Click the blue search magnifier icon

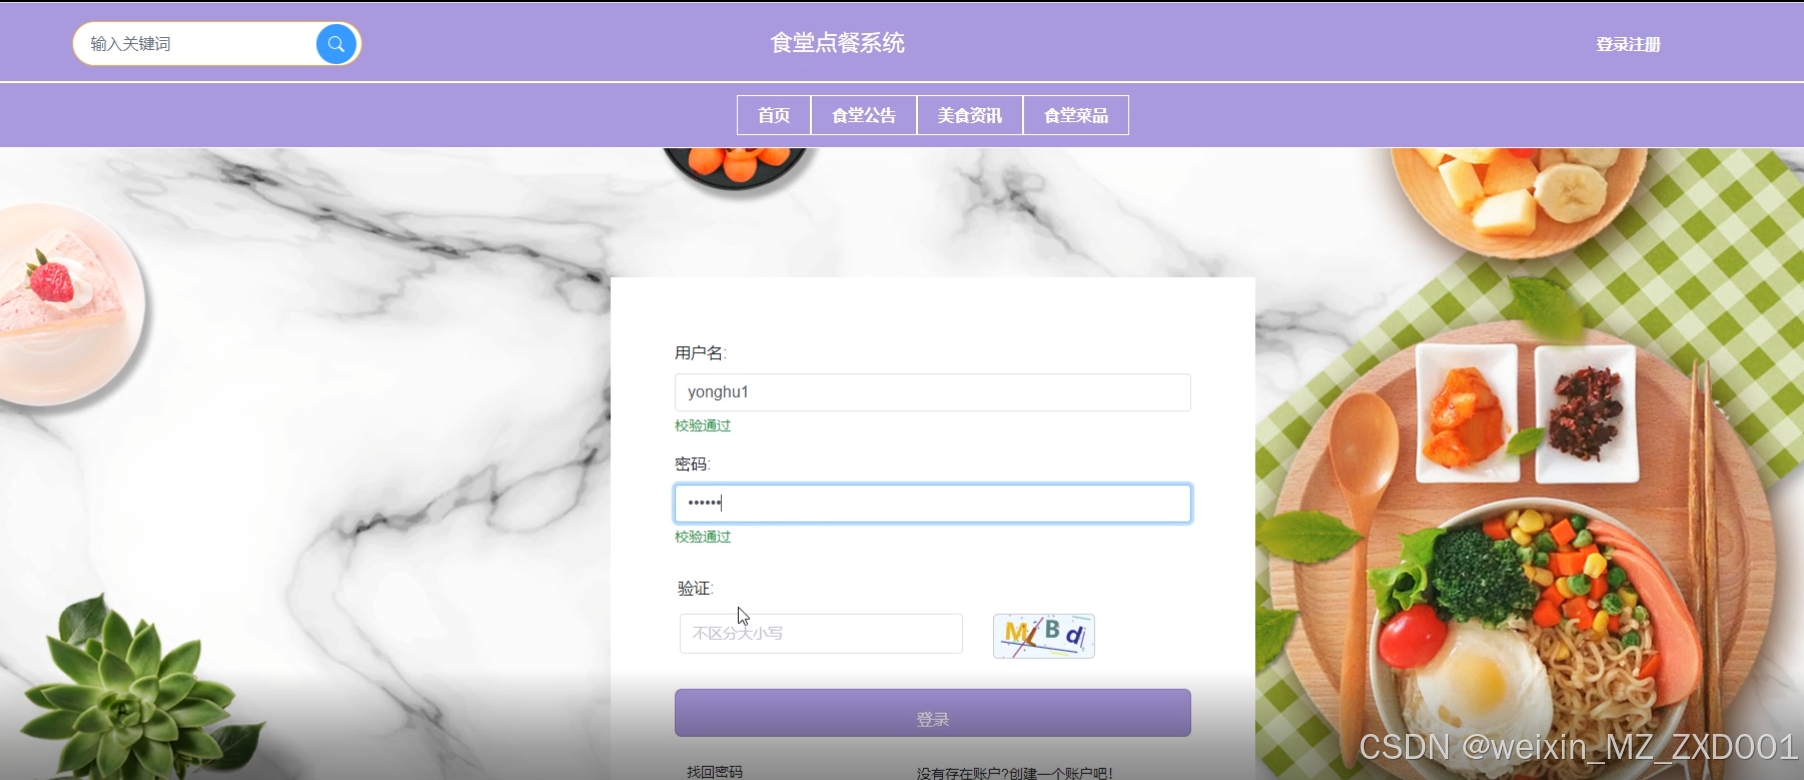click(x=336, y=44)
